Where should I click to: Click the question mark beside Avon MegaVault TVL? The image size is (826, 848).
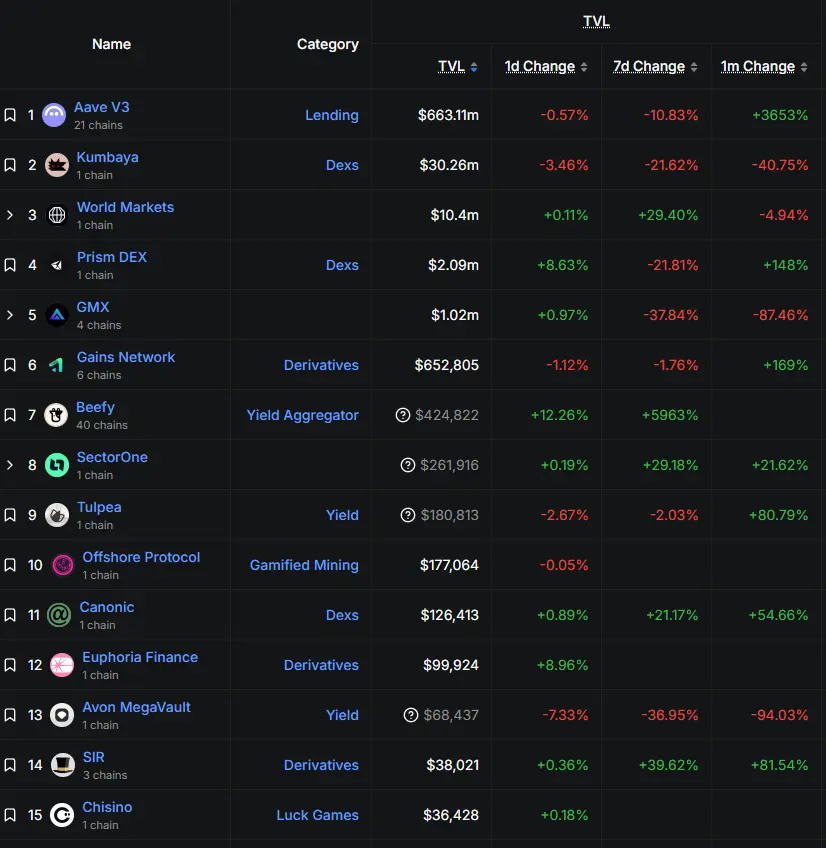tap(411, 715)
